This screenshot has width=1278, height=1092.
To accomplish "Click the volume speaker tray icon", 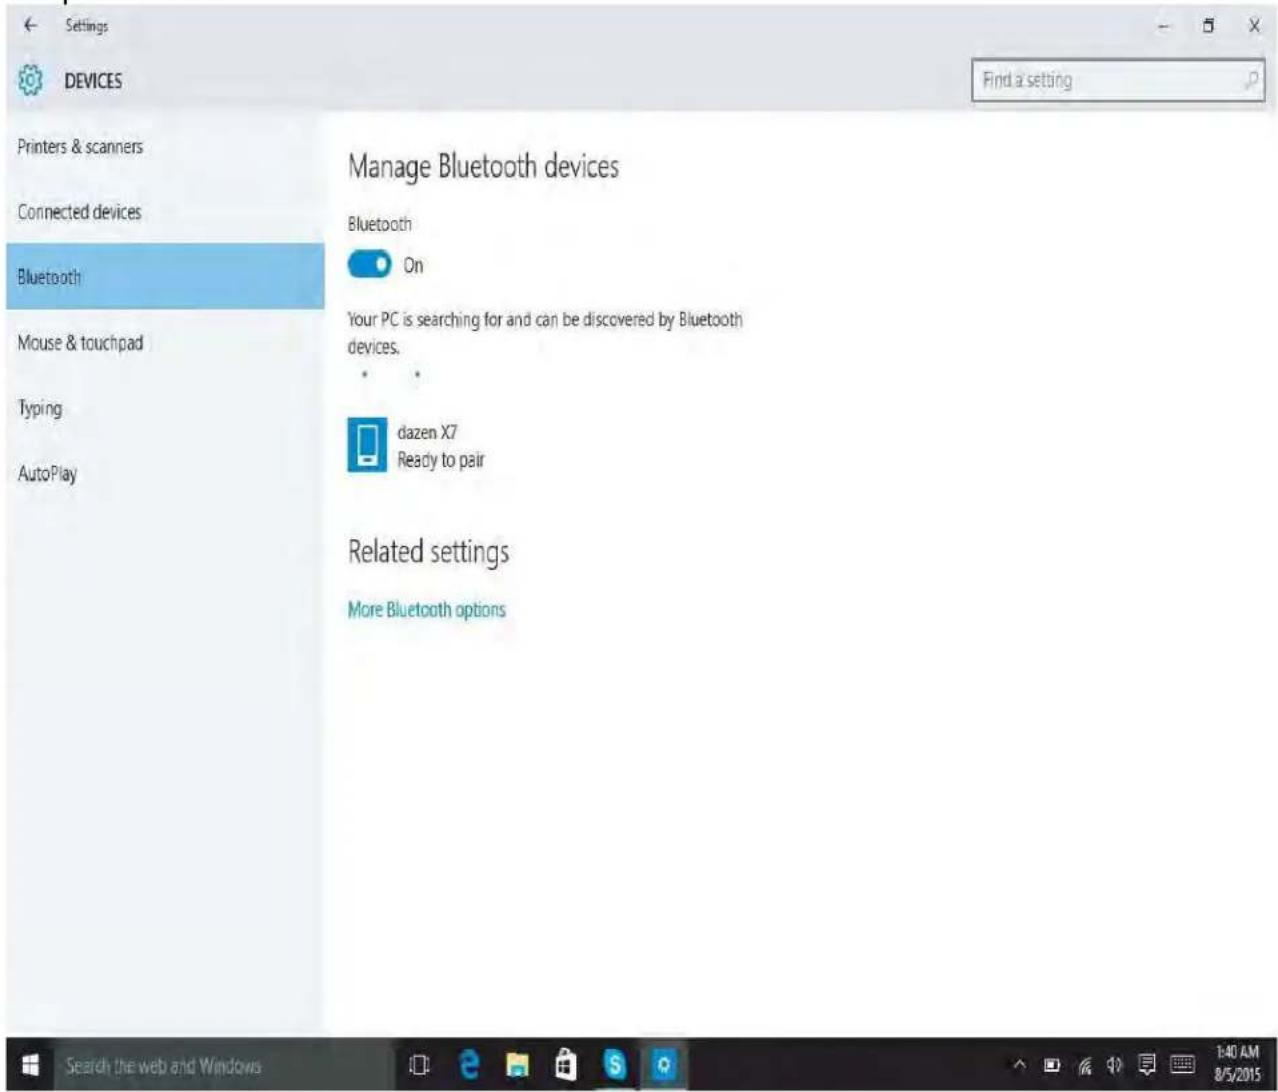I will point(1115,1067).
